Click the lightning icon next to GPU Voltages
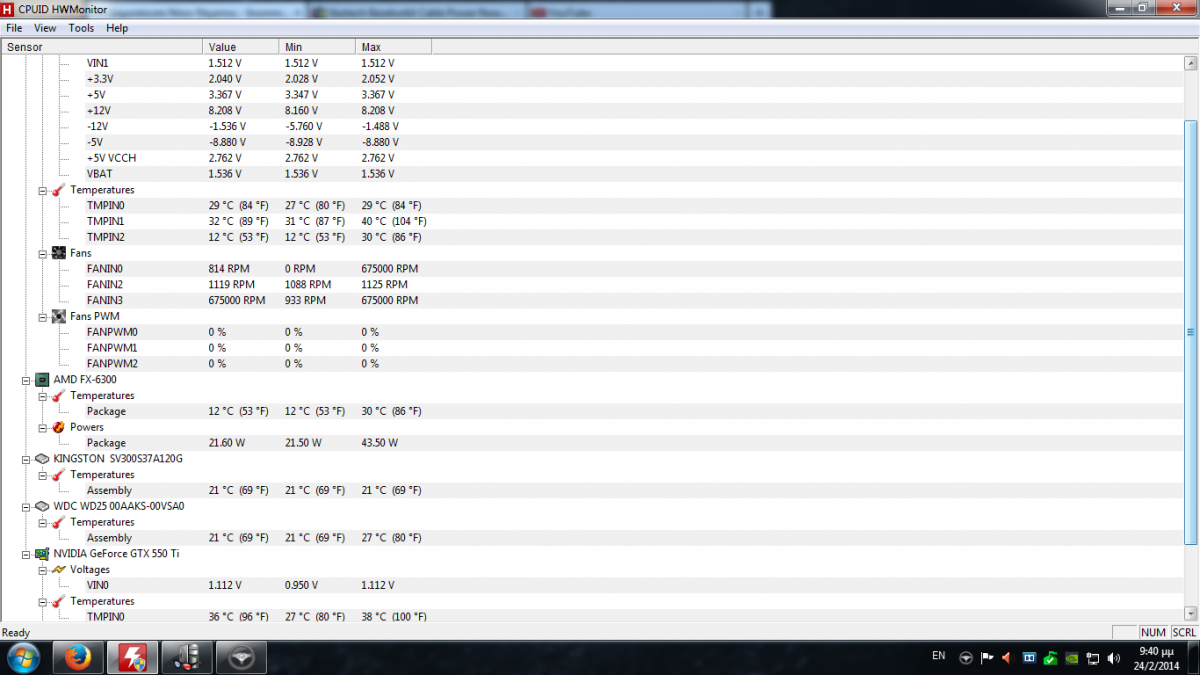 (58, 569)
